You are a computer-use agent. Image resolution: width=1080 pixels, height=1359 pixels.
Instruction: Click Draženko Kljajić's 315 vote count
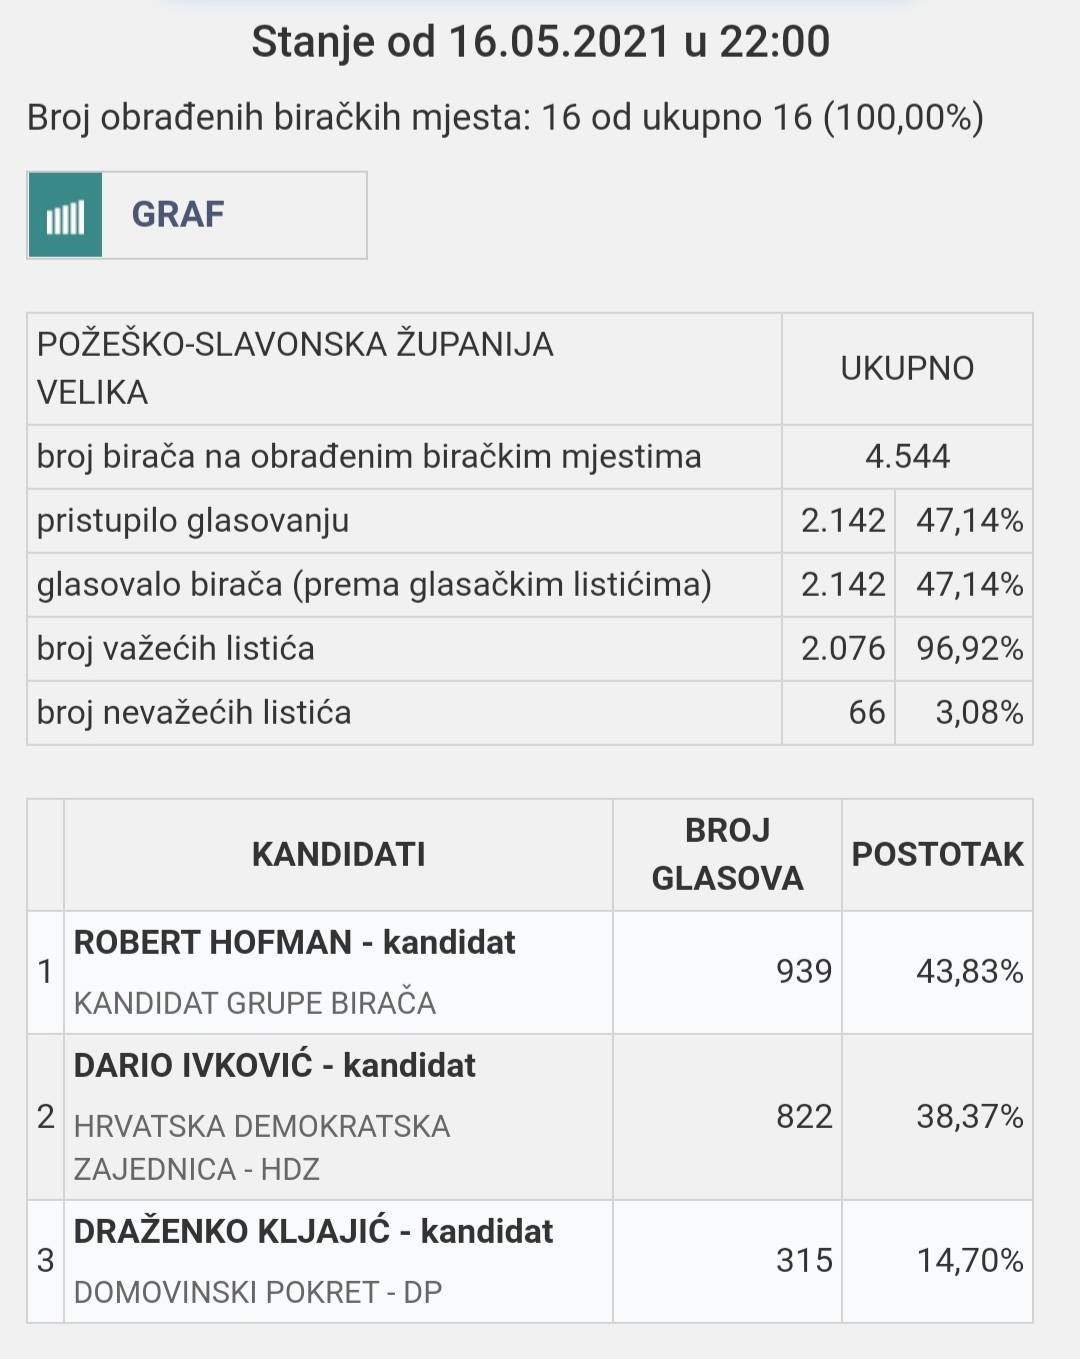[804, 1261]
